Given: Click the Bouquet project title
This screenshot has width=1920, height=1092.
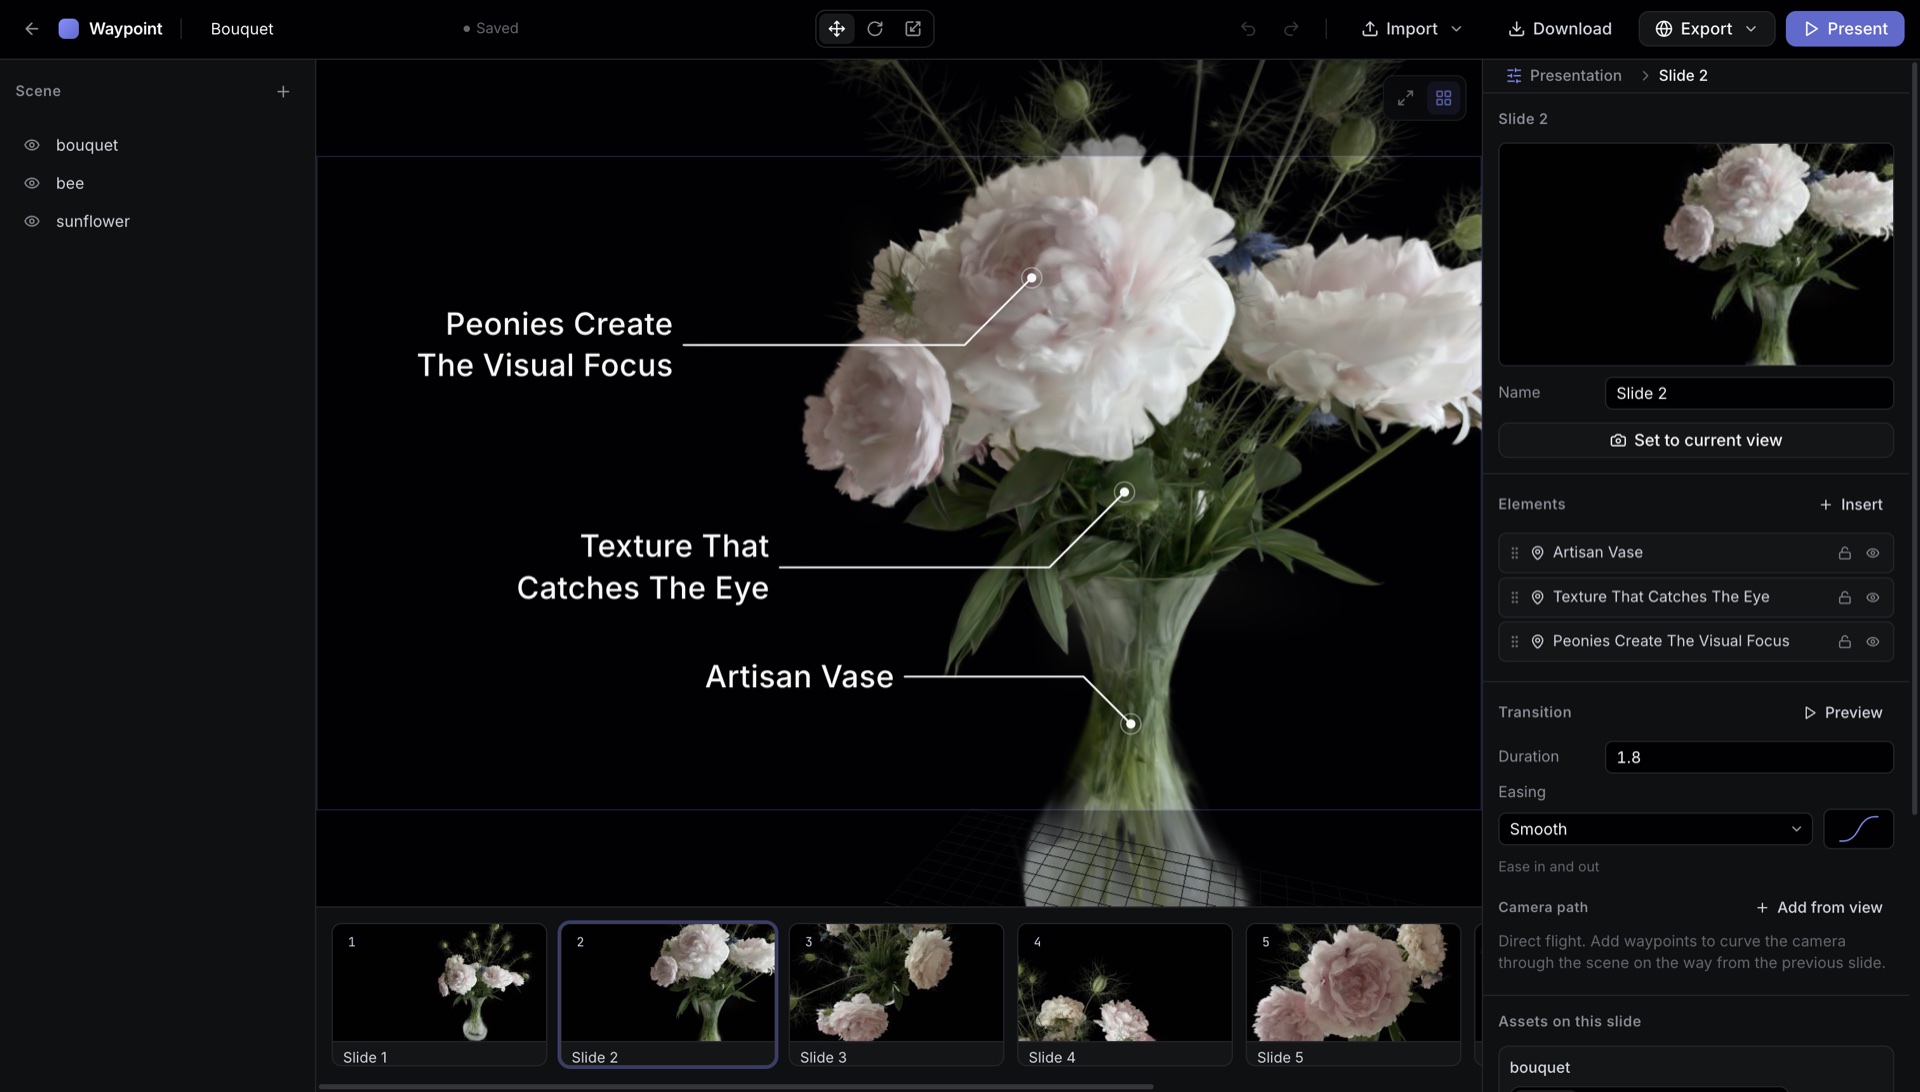Looking at the screenshot, I should click(x=242, y=29).
